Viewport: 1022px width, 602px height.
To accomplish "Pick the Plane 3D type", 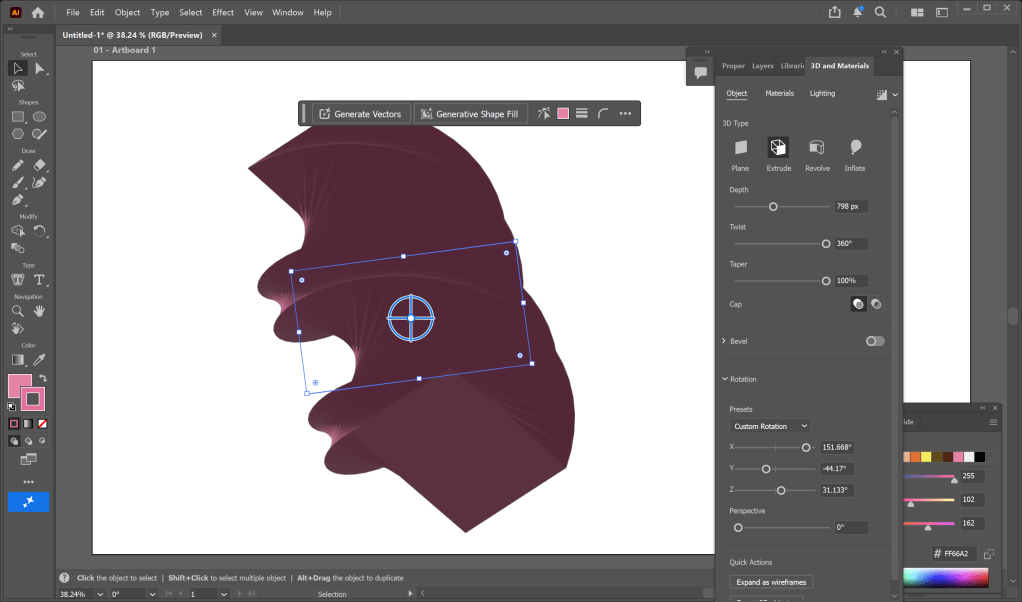I will (x=740, y=148).
